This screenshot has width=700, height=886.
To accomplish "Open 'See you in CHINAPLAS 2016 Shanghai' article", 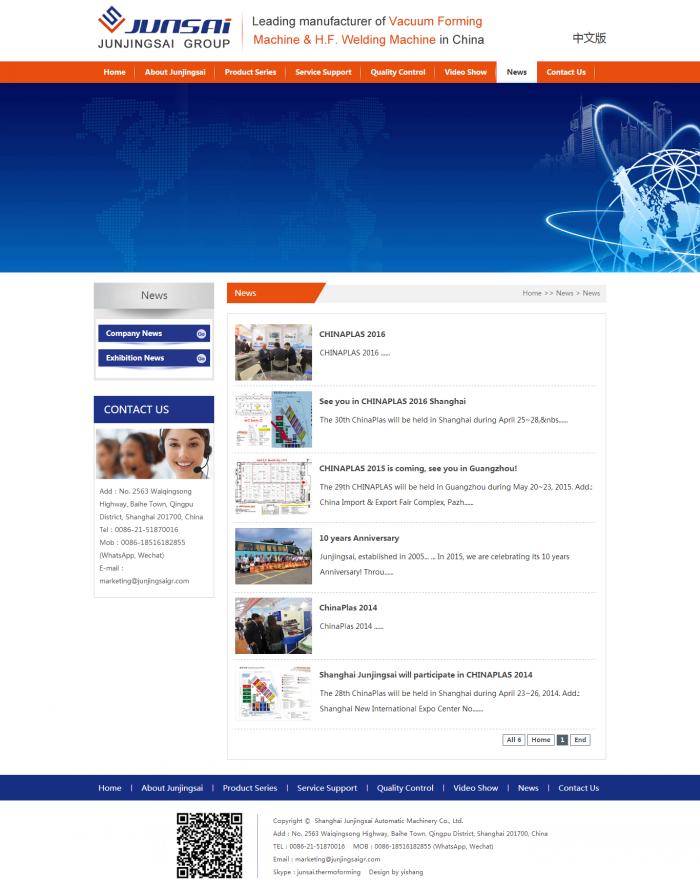I will click(392, 401).
